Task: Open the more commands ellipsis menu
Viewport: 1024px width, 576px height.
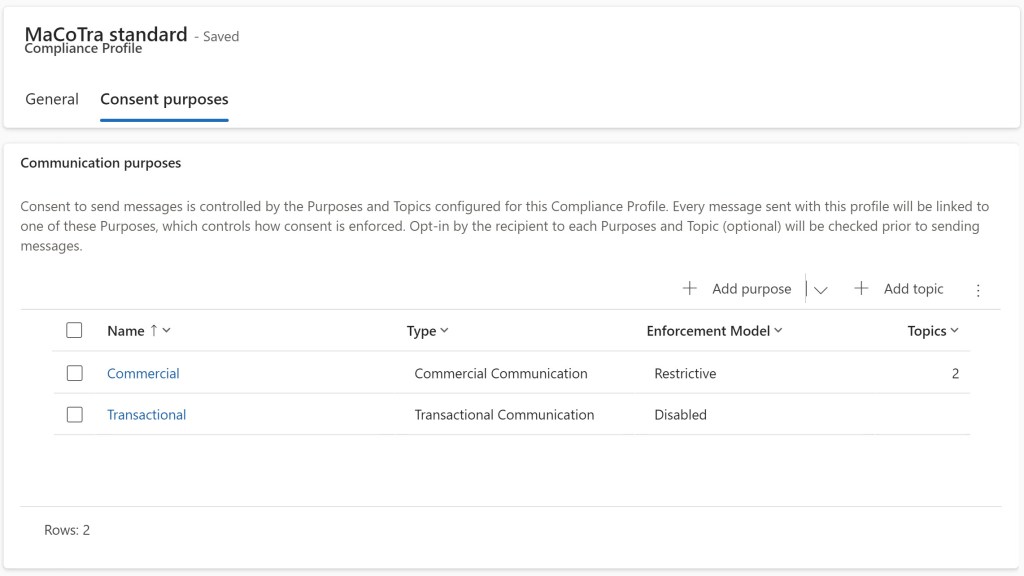Action: (978, 288)
